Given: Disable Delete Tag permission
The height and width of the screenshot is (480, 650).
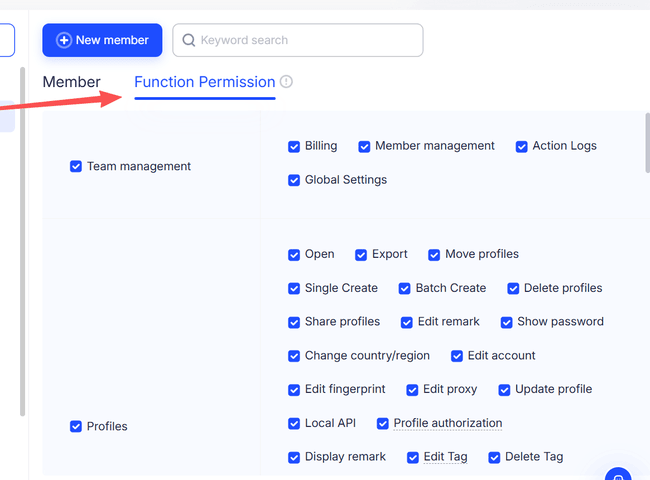Looking at the screenshot, I should pyautogui.click(x=494, y=458).
